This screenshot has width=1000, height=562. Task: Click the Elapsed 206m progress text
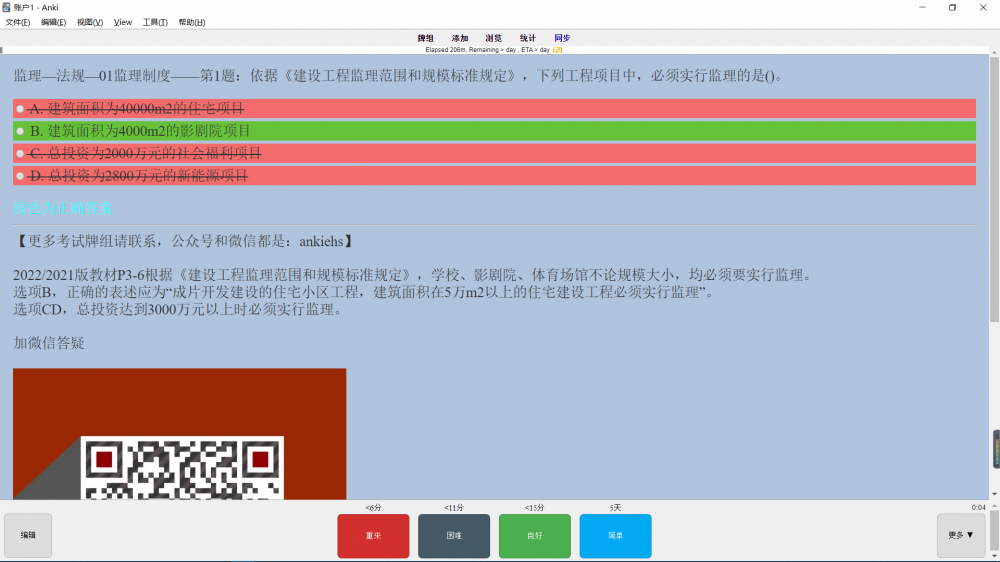(x=487, y=50)
